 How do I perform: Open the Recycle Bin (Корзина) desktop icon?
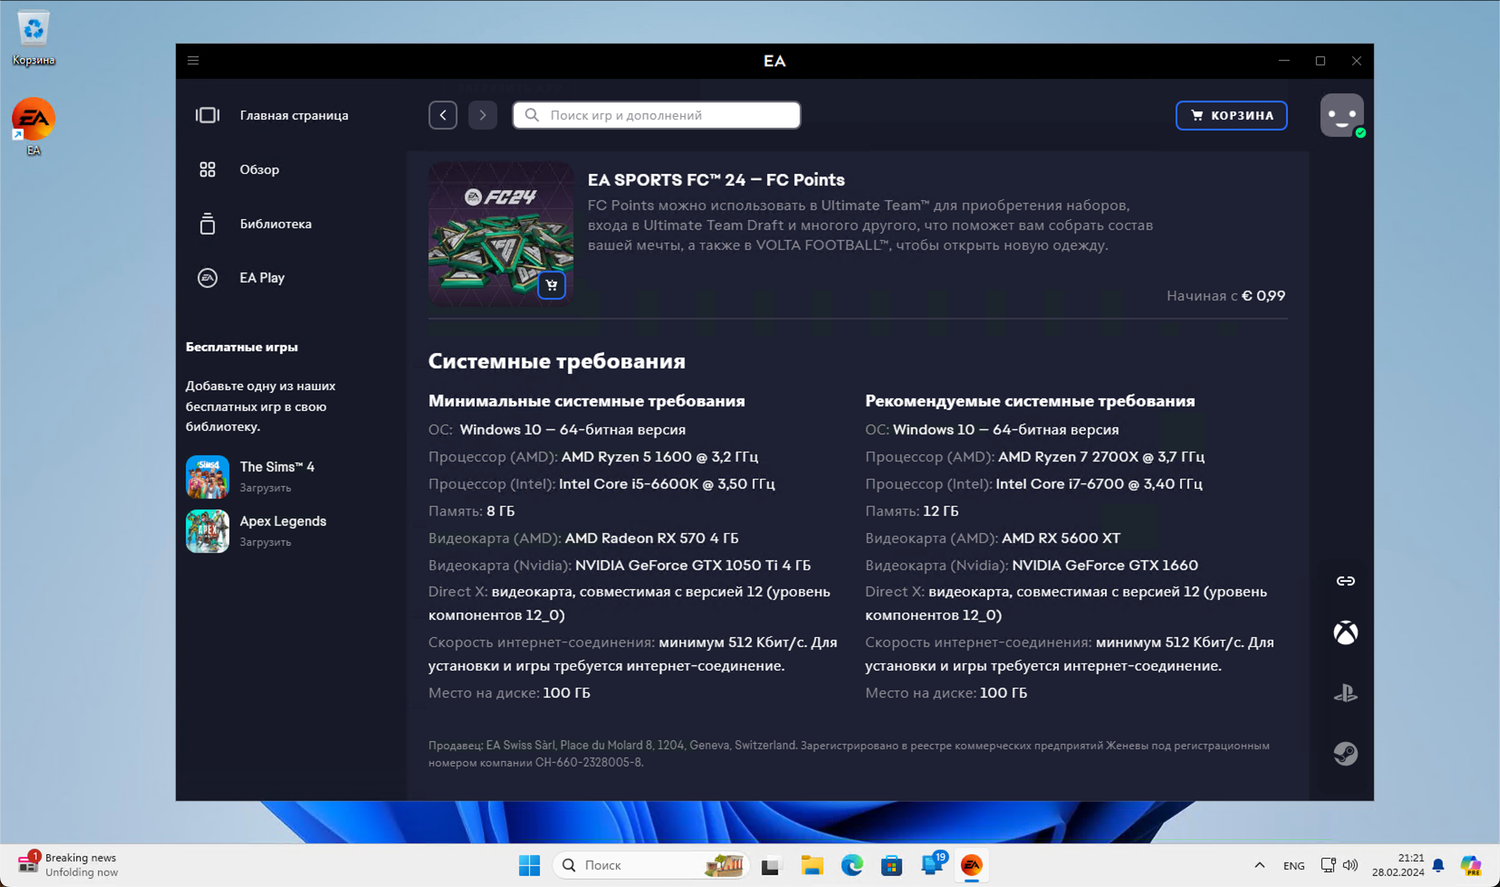[x=33, y=38]
